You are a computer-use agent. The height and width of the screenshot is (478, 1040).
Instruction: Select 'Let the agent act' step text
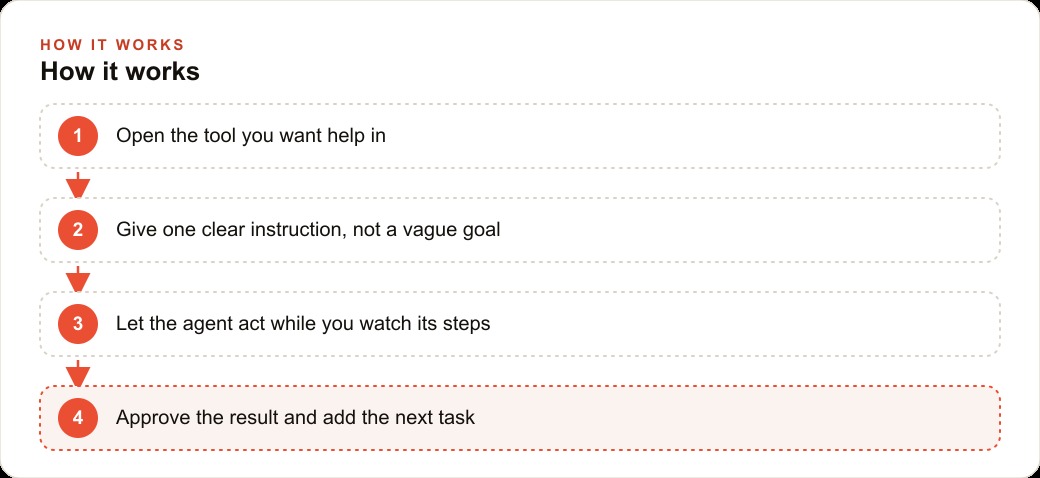click(303, 324)
